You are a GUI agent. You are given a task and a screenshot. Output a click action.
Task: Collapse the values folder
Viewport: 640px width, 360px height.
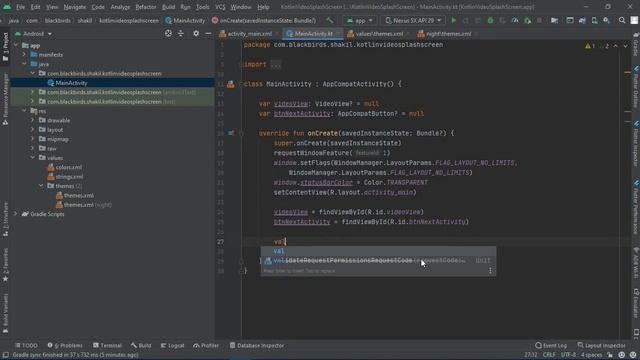pos(33,158)
